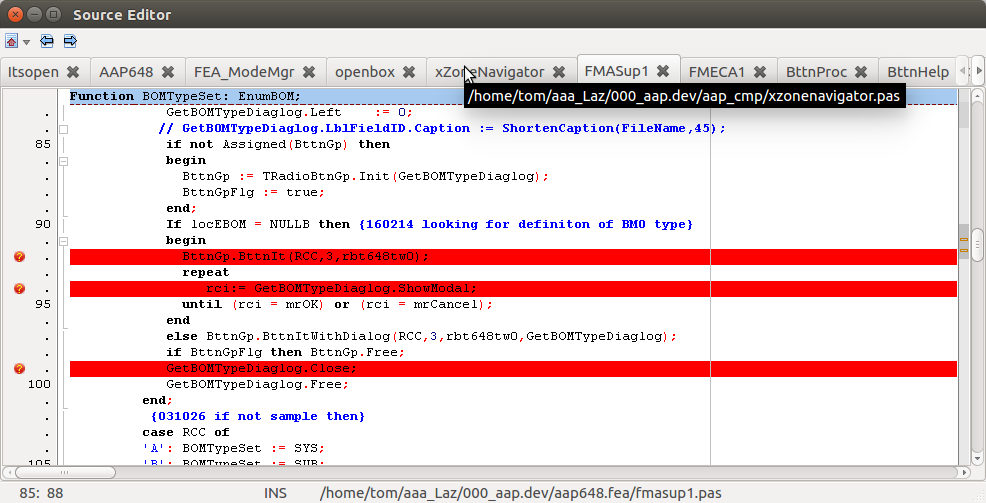Close the ltsopen tab
The height and width of the screenshot is (503, 986).
72,72
